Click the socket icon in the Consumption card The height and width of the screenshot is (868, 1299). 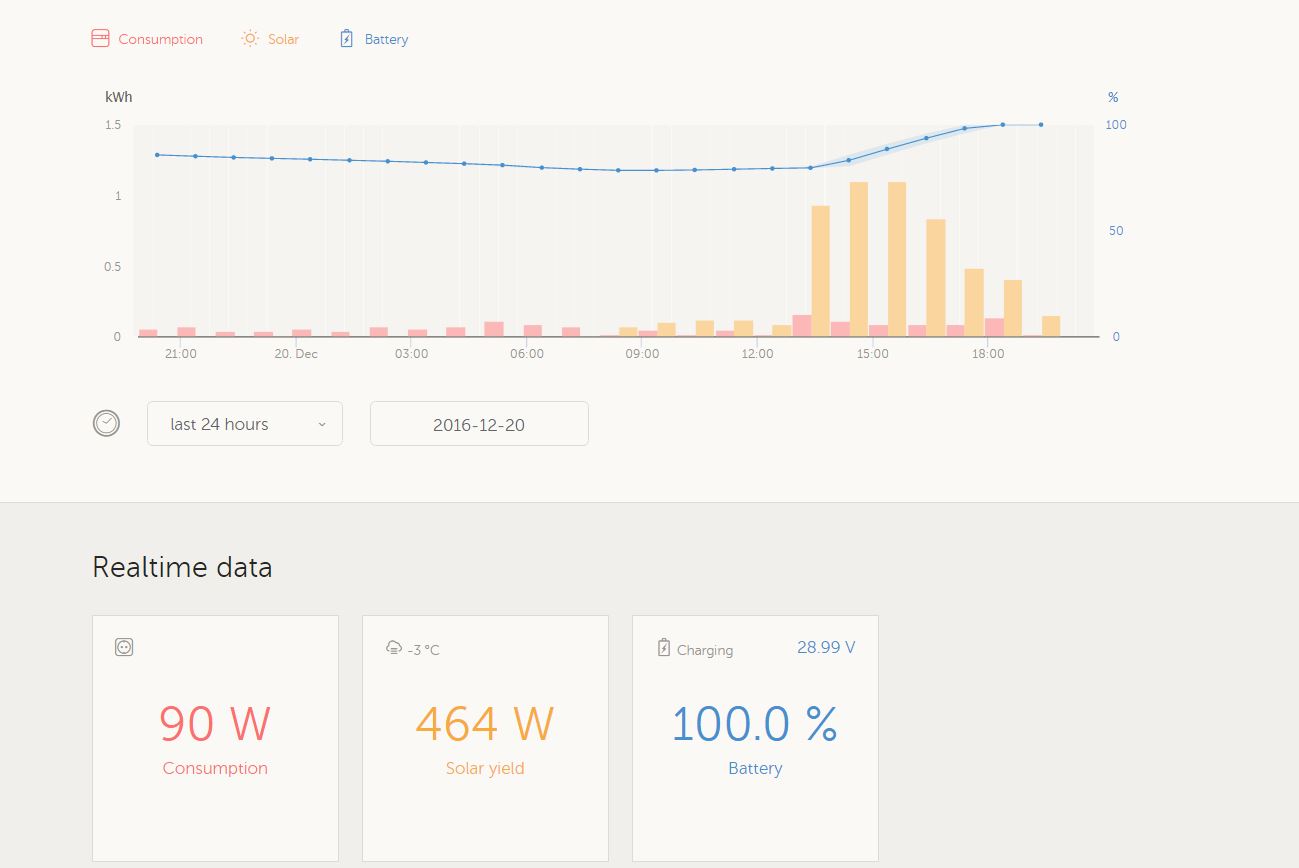(x=124, y=647)
